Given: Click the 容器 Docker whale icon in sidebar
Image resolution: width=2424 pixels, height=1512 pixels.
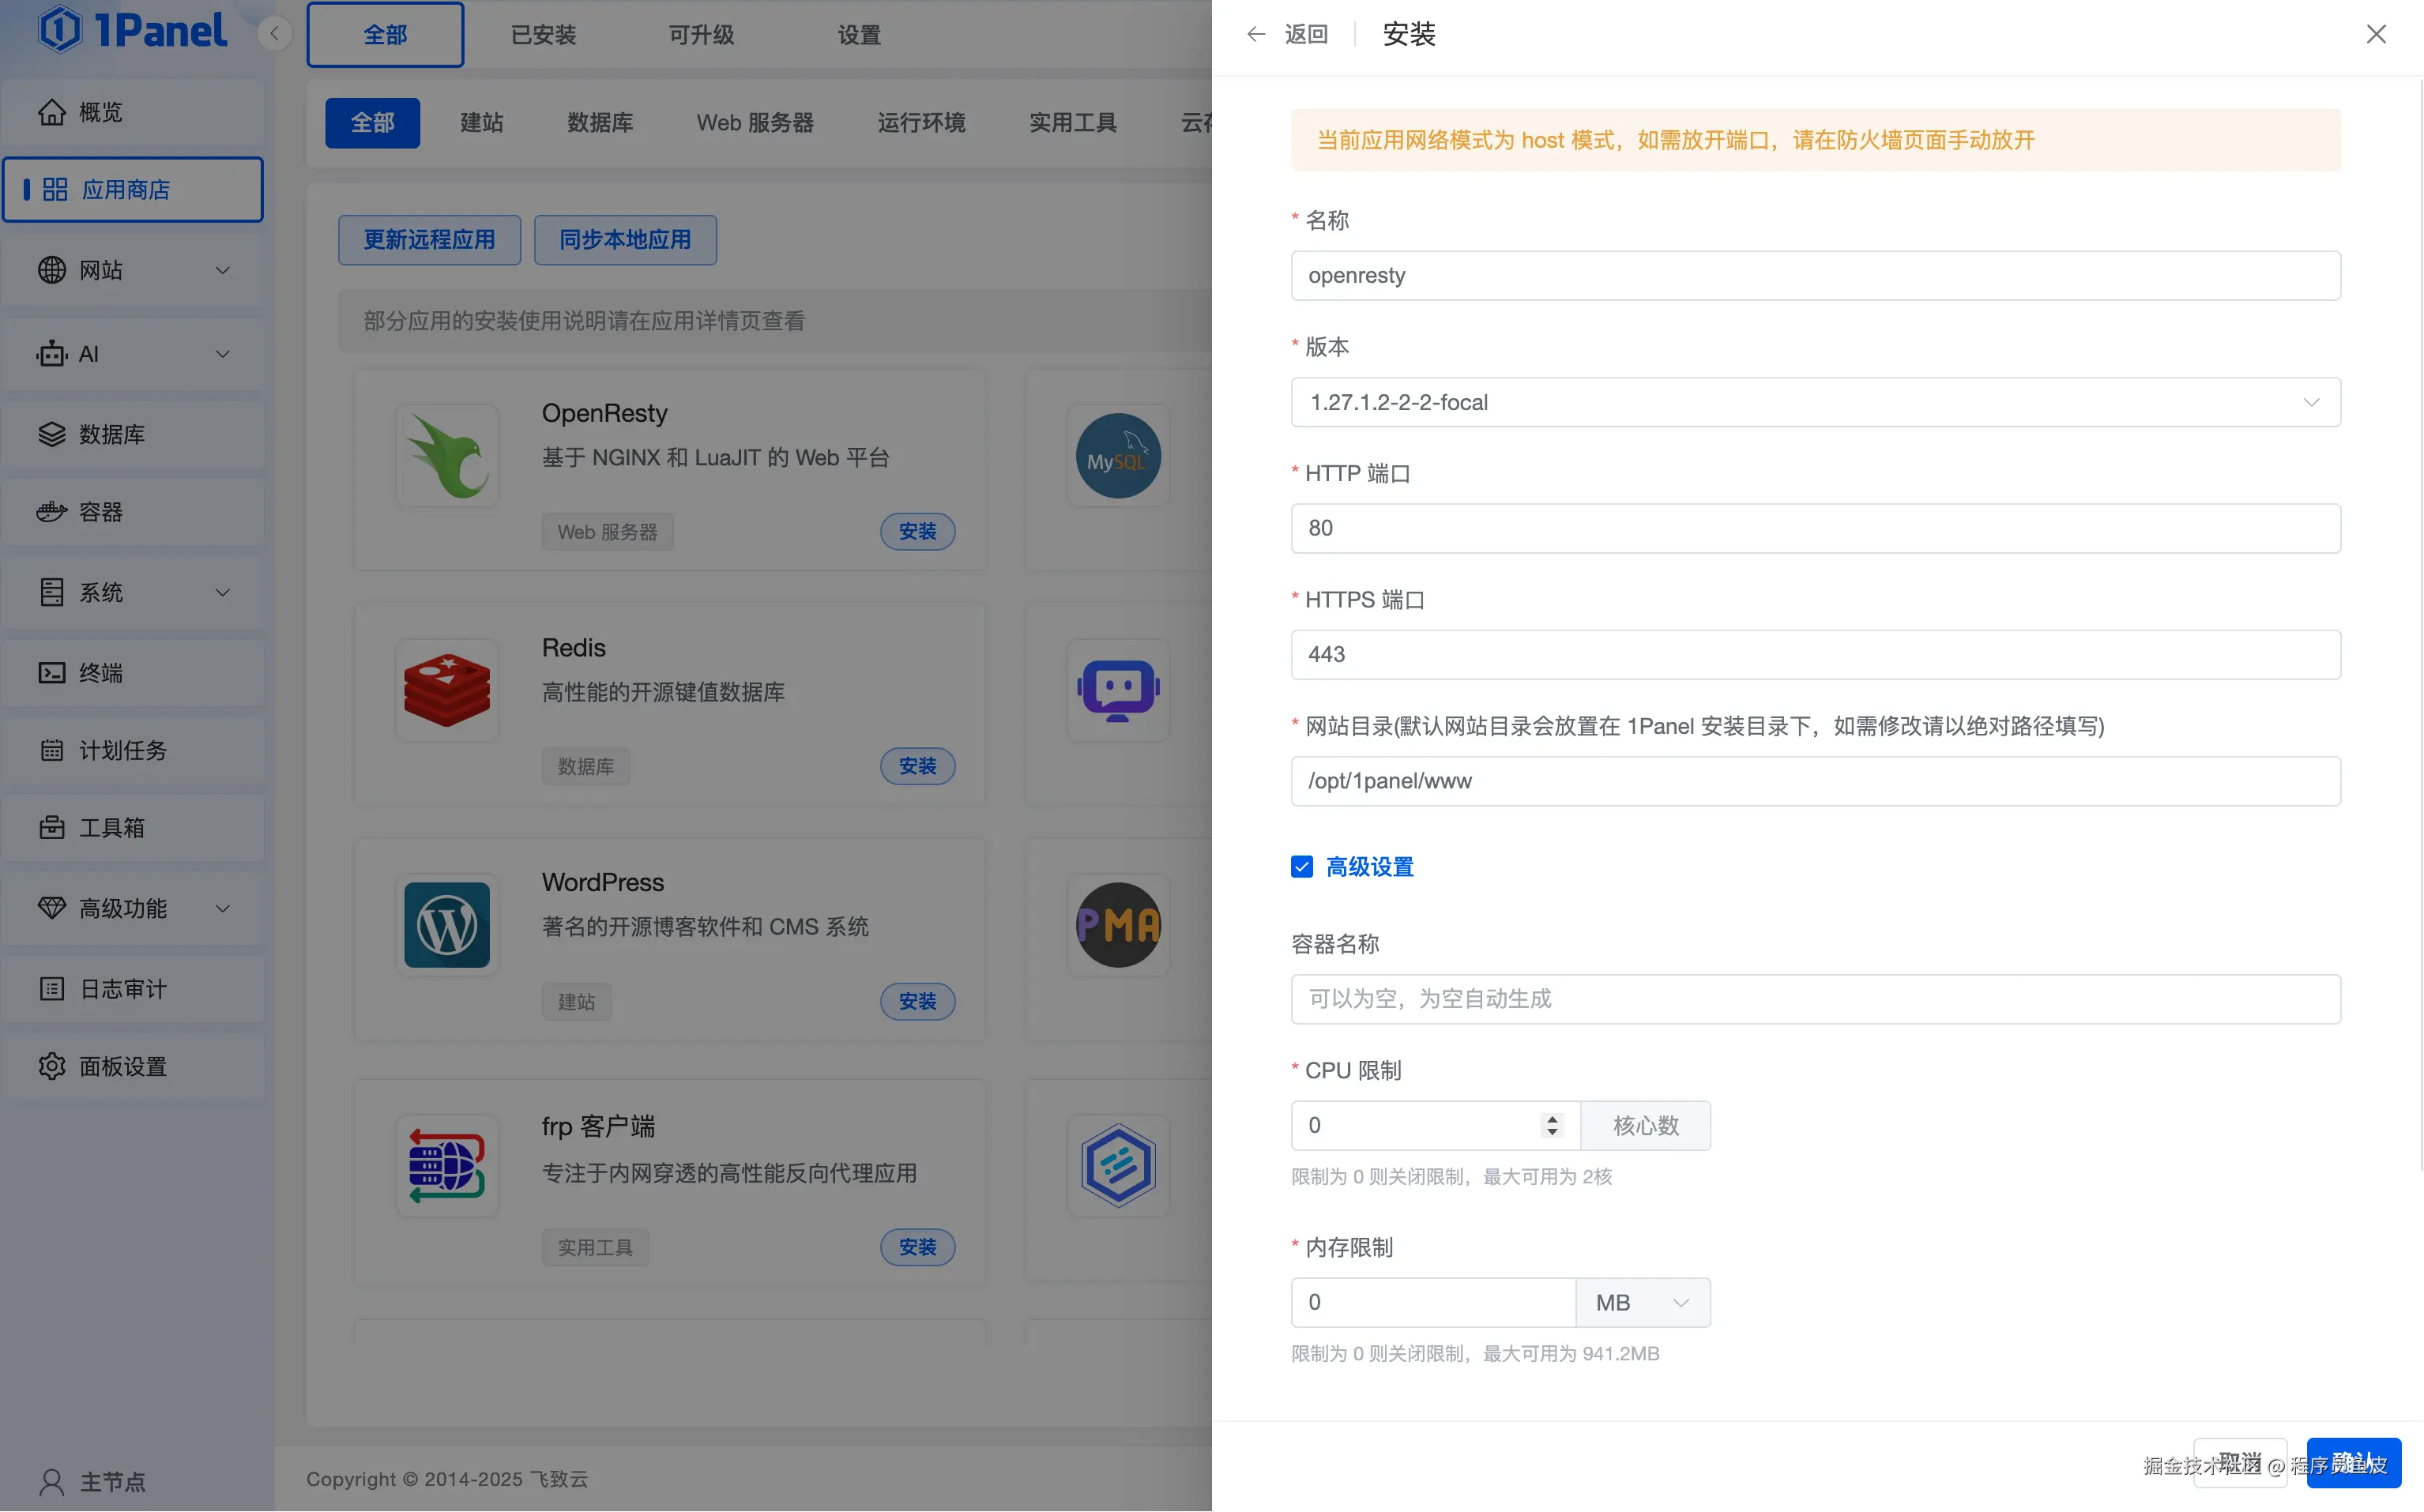Looking at the screenshot, I should [51, 512].
